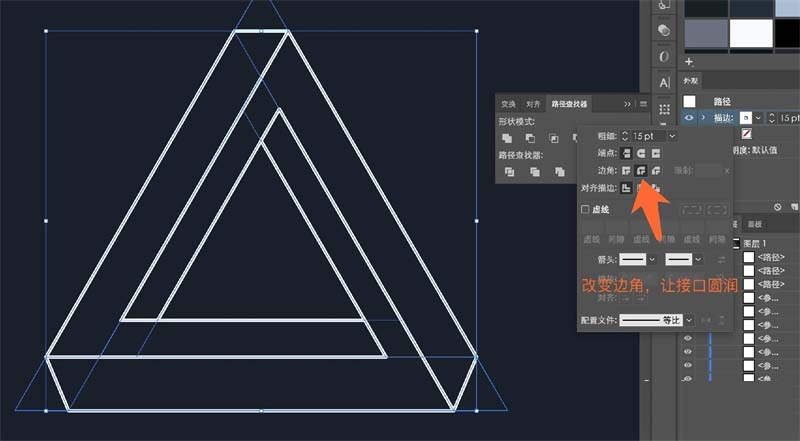800x441 pixels.
Task: Select butt cap endpoint style
Action: (626, 153)
